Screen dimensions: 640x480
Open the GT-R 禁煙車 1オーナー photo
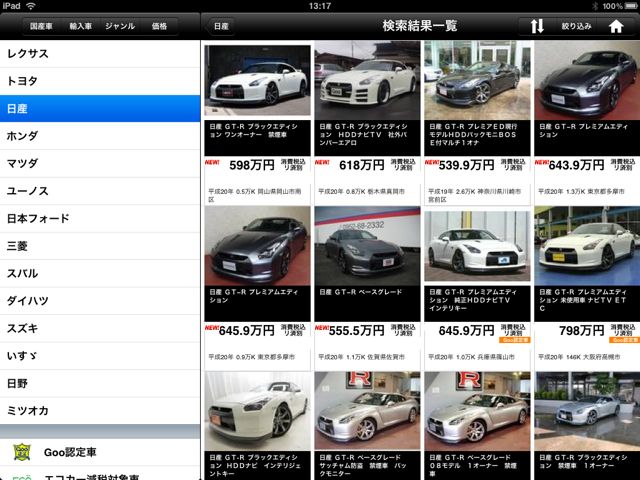tap(587, 411)
